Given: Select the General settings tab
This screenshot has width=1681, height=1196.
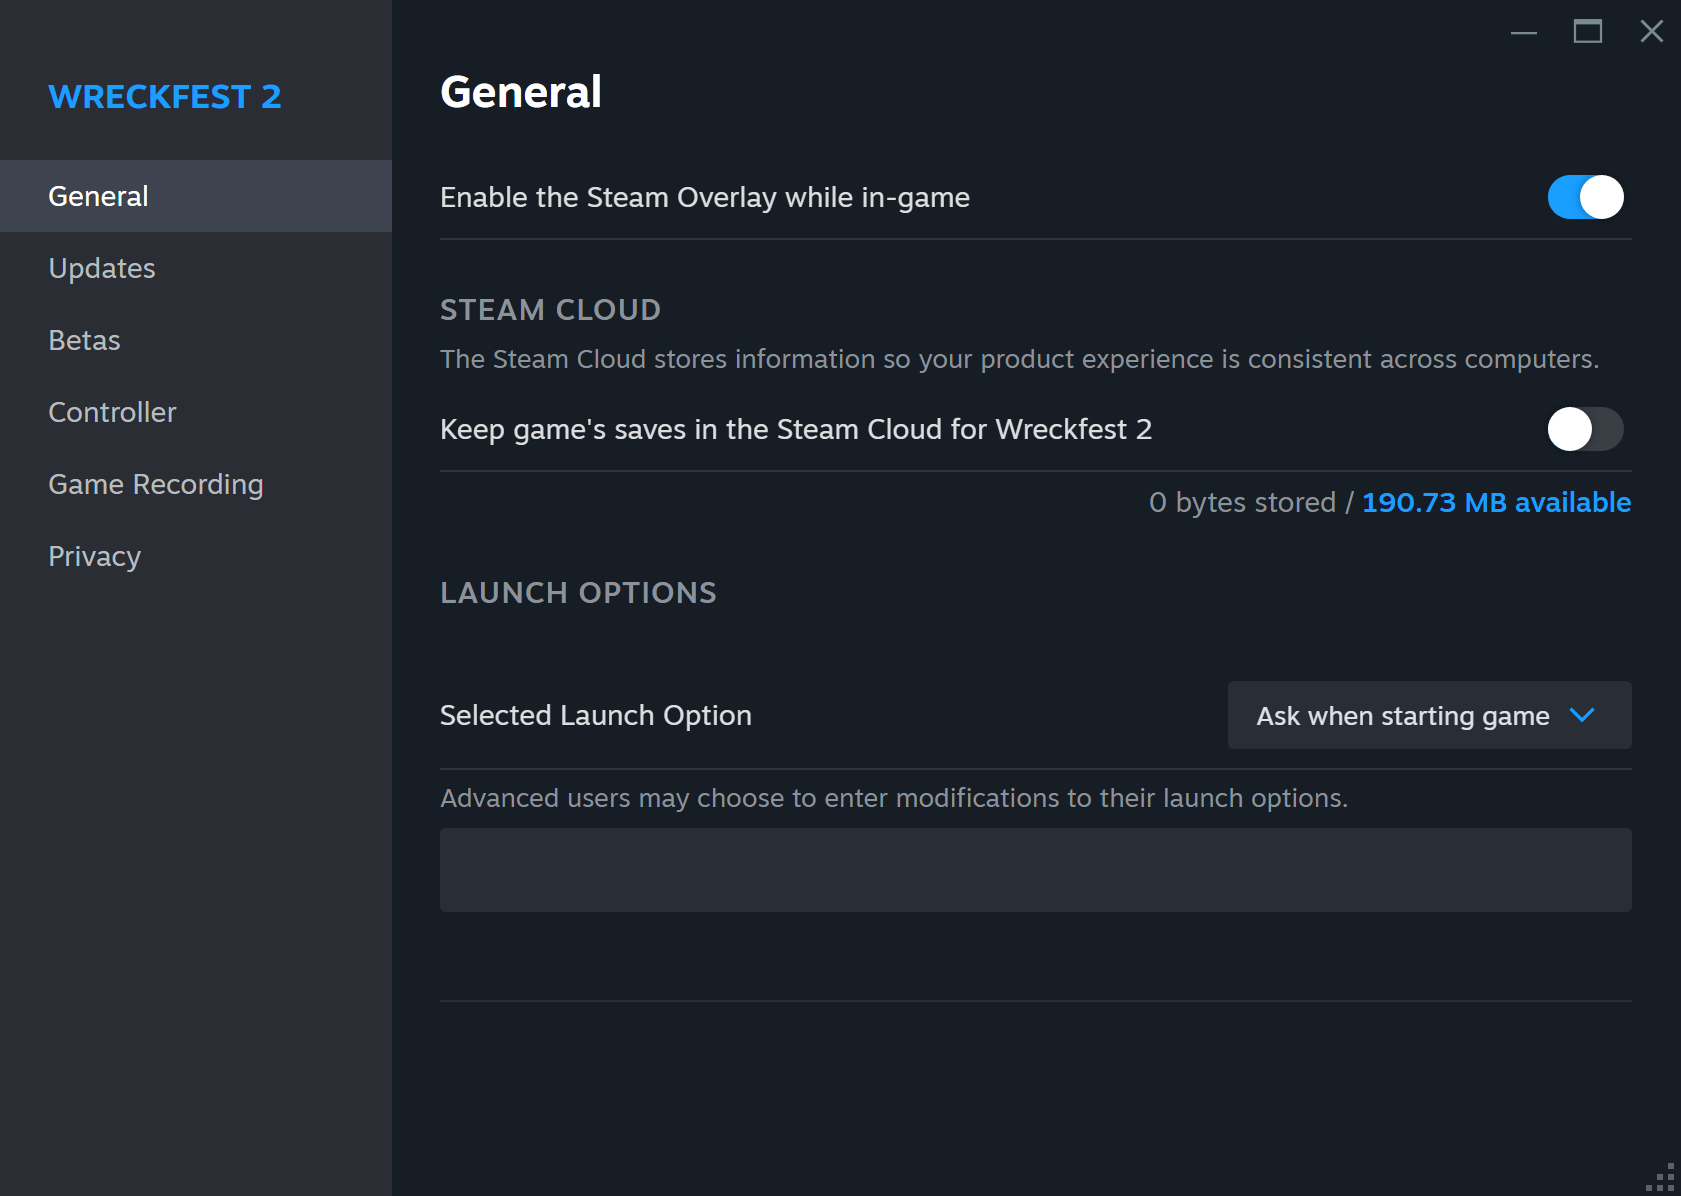Looking at the screenshot, I should [x=98, y=196].
